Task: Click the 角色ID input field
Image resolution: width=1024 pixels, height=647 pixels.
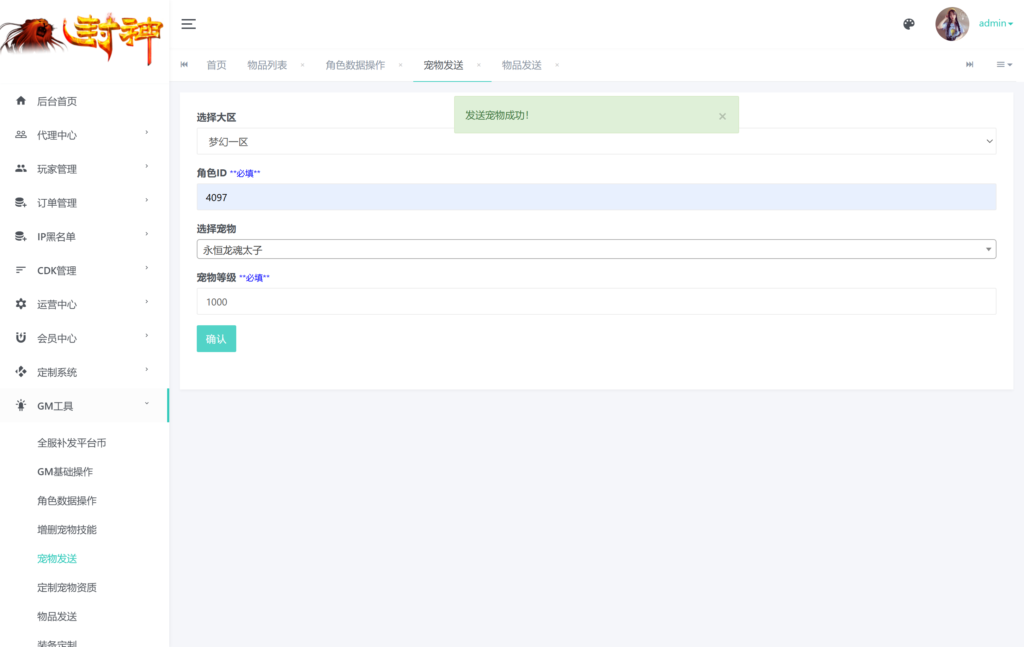Action: (596, 197)
